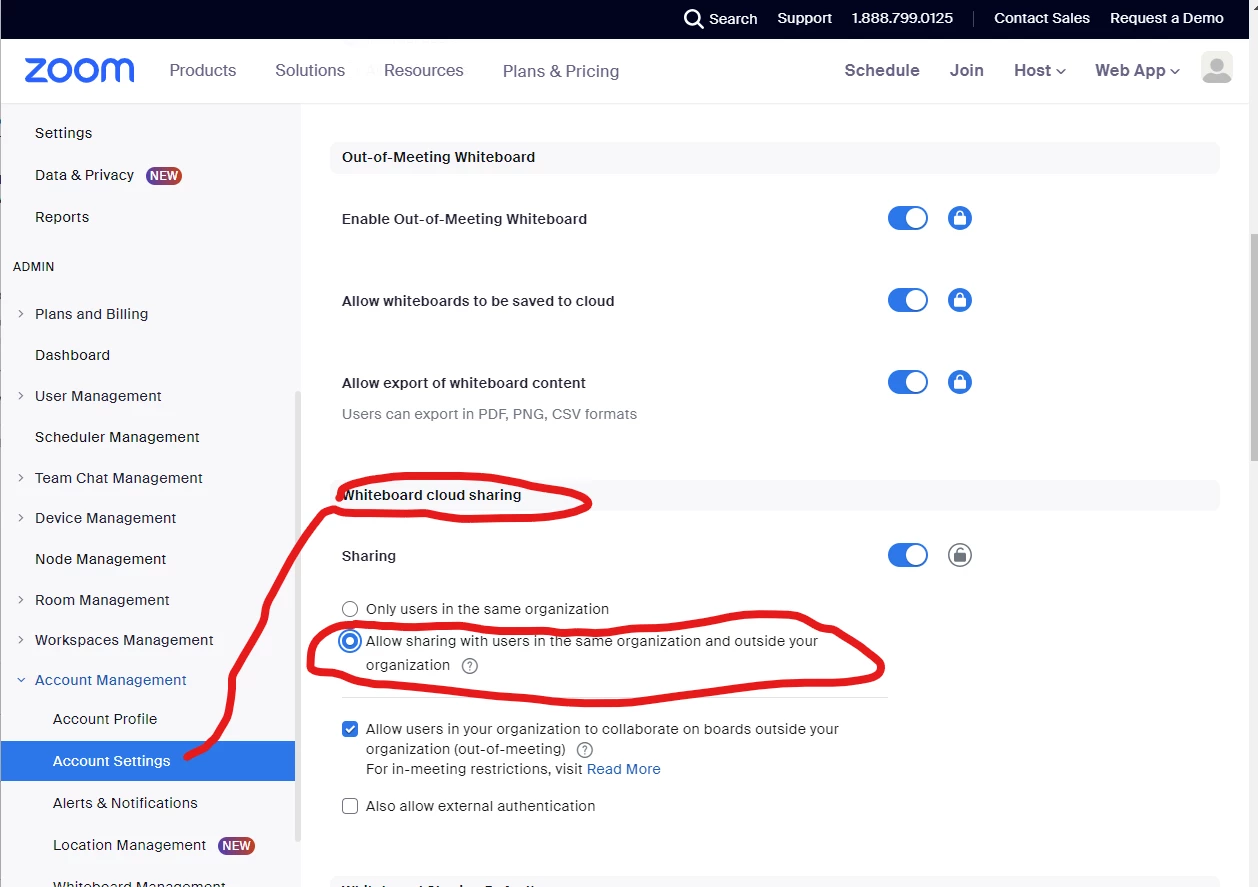This screenshot has width=1258, height=887.
Task: Open the user profile avatar
Action: [x=1216, y=68]
